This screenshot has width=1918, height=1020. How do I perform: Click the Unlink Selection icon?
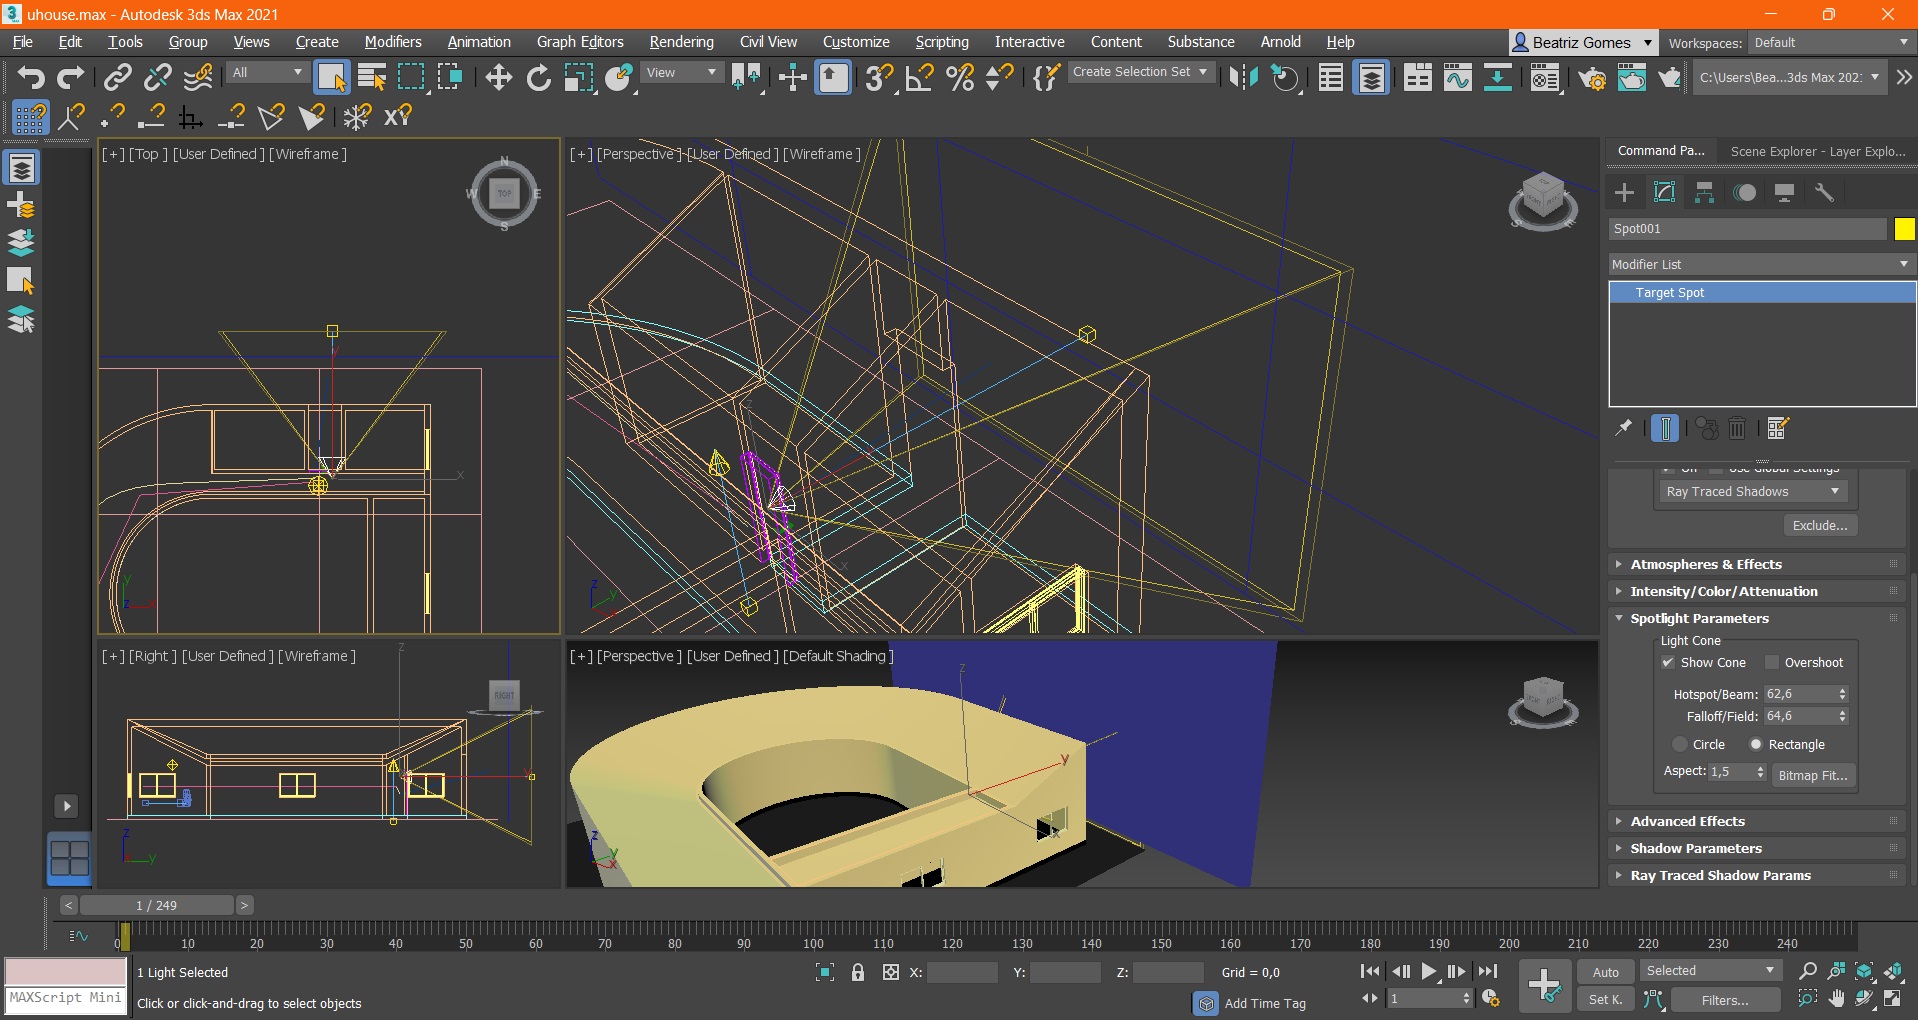pyautogui.click(x=158, y=77)
